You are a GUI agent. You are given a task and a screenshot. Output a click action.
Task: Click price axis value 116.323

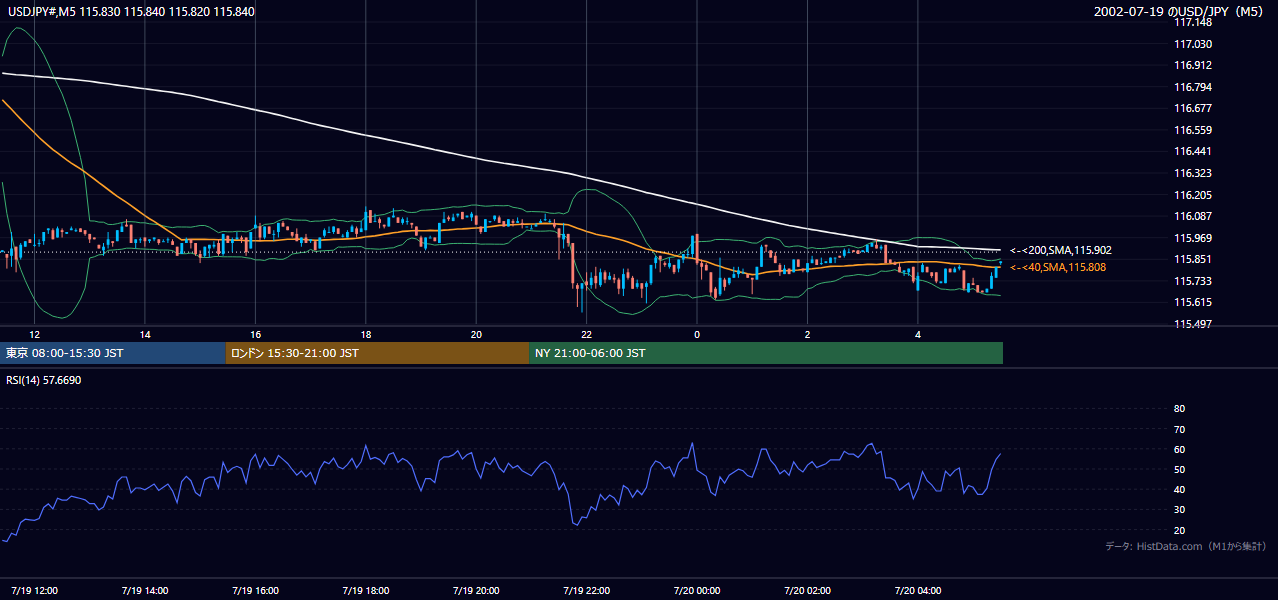pos(1192,173)
